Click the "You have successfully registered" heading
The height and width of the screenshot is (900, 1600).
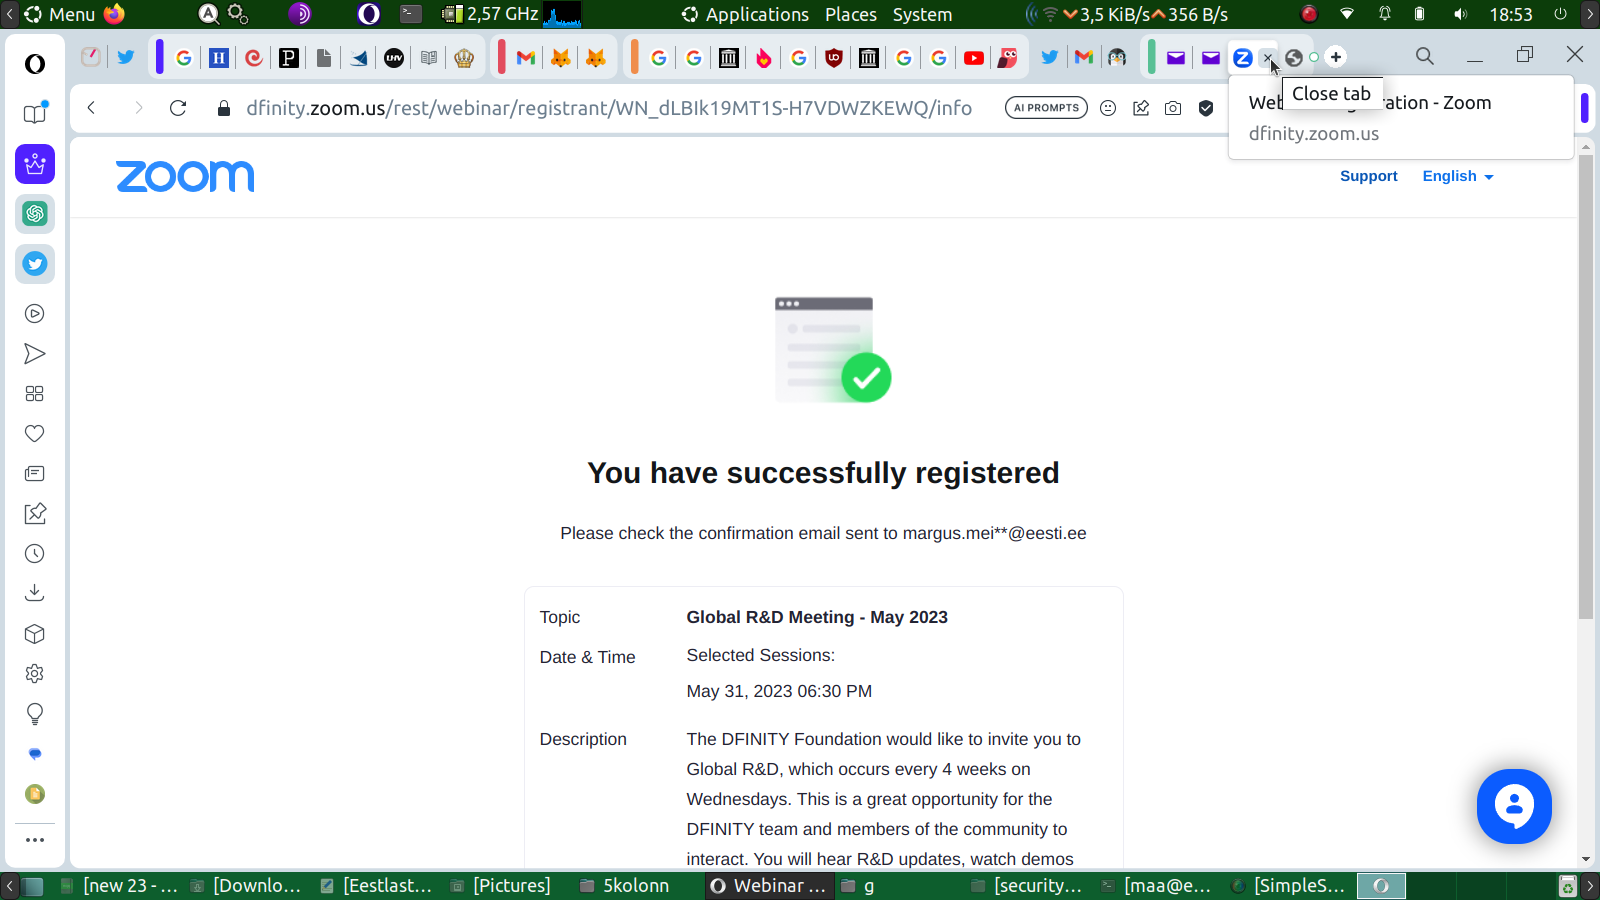(823, 473)
